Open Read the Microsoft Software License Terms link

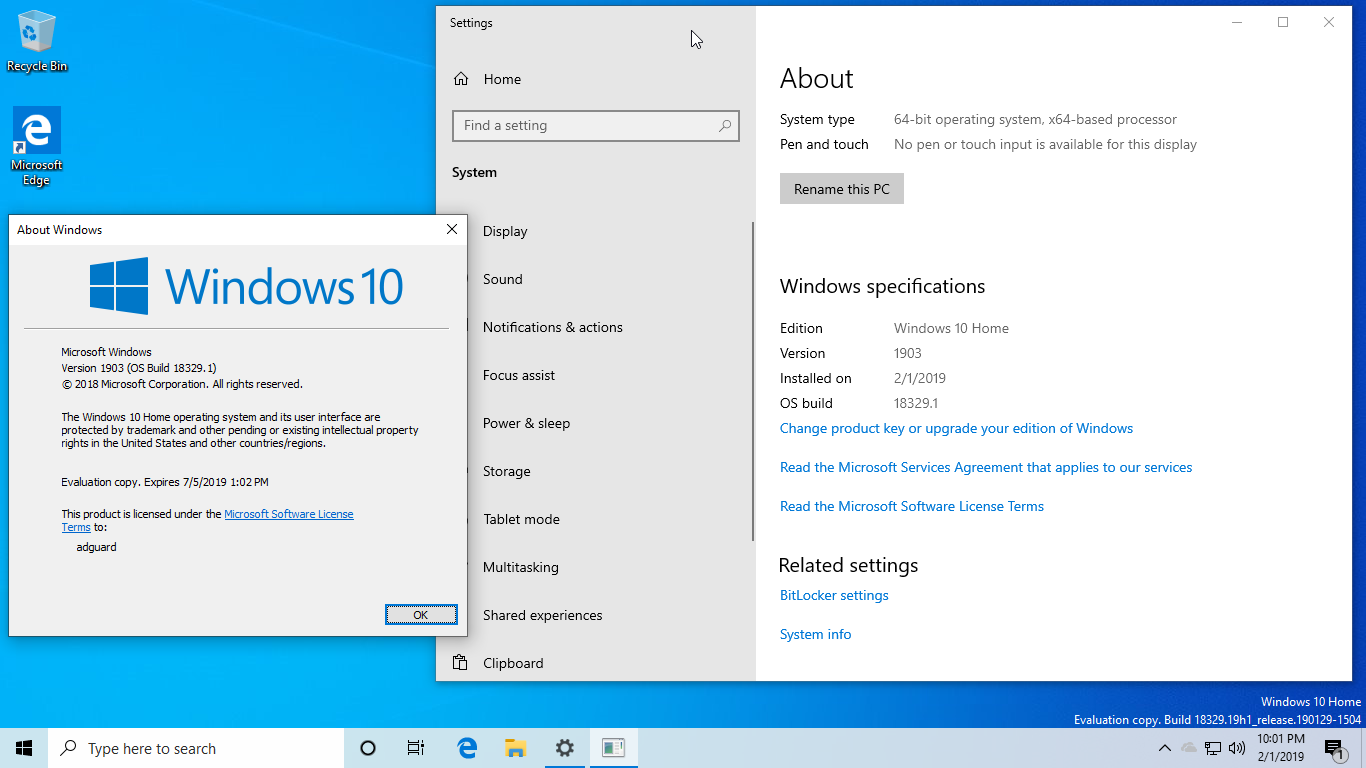click(912, 506)
